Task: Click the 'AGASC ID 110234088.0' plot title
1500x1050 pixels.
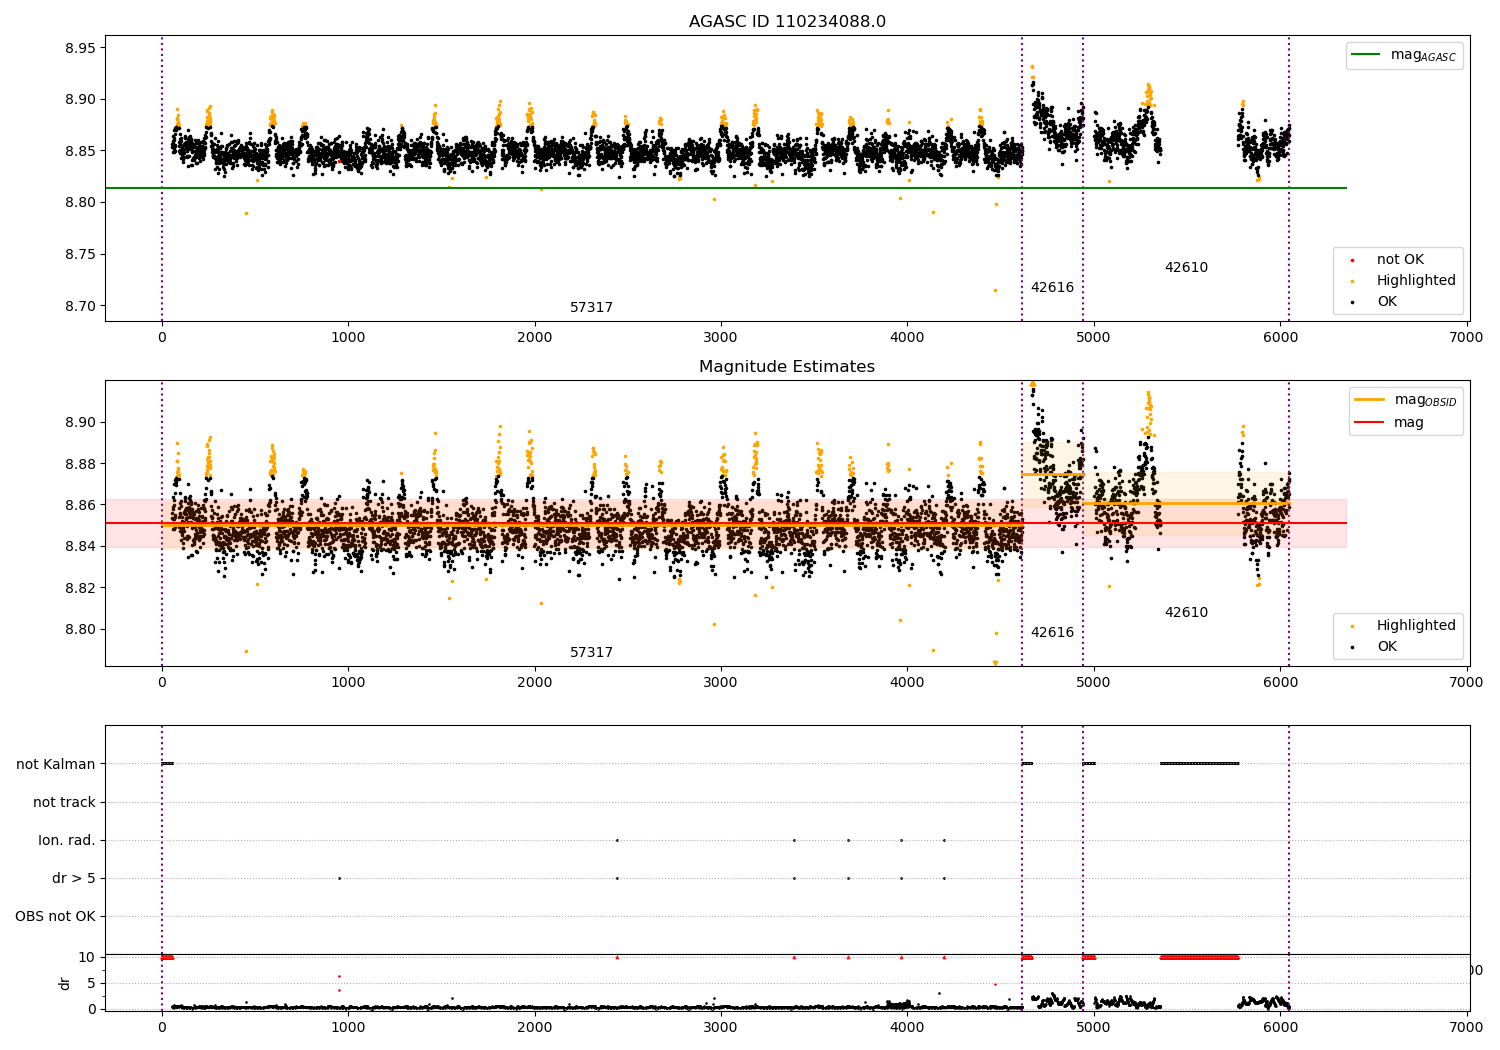Action: pyautogui.click(x=787, y=22)
